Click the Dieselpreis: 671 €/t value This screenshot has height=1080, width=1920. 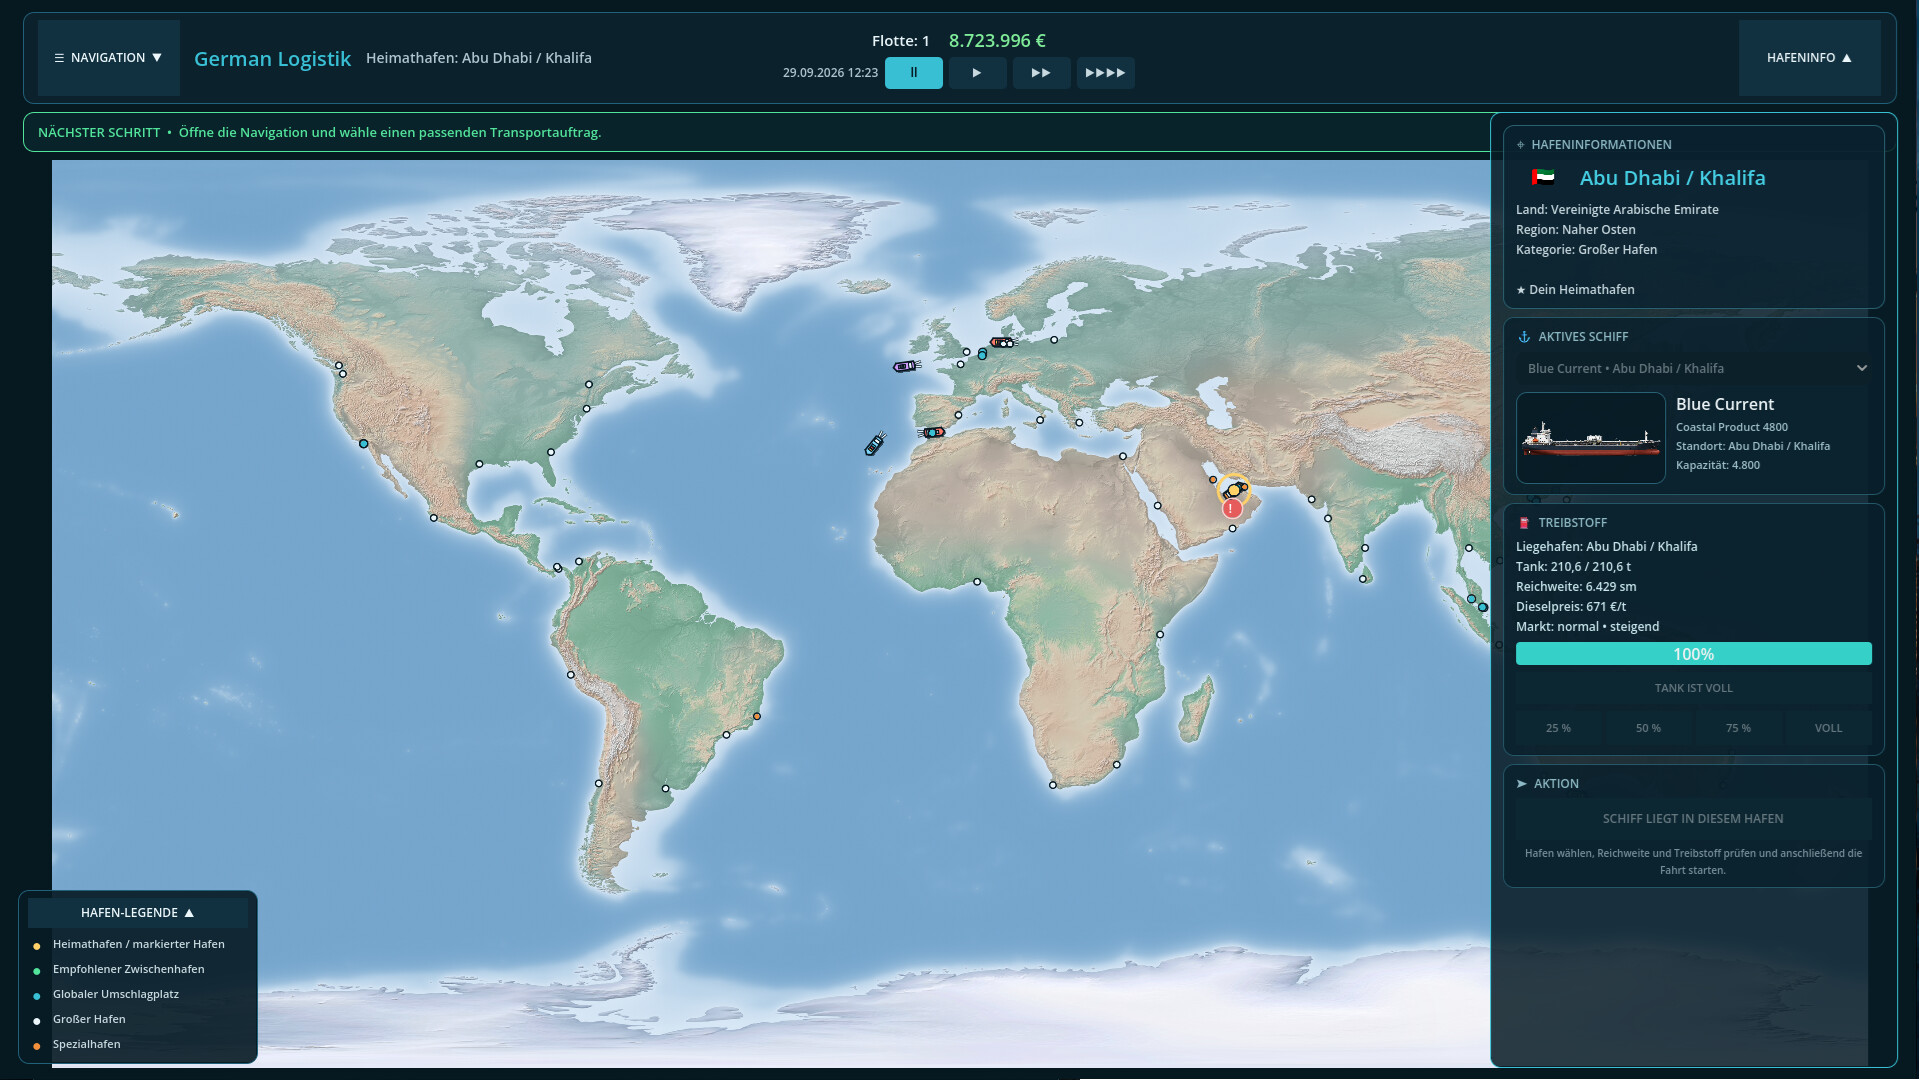tap(1571, 607)
